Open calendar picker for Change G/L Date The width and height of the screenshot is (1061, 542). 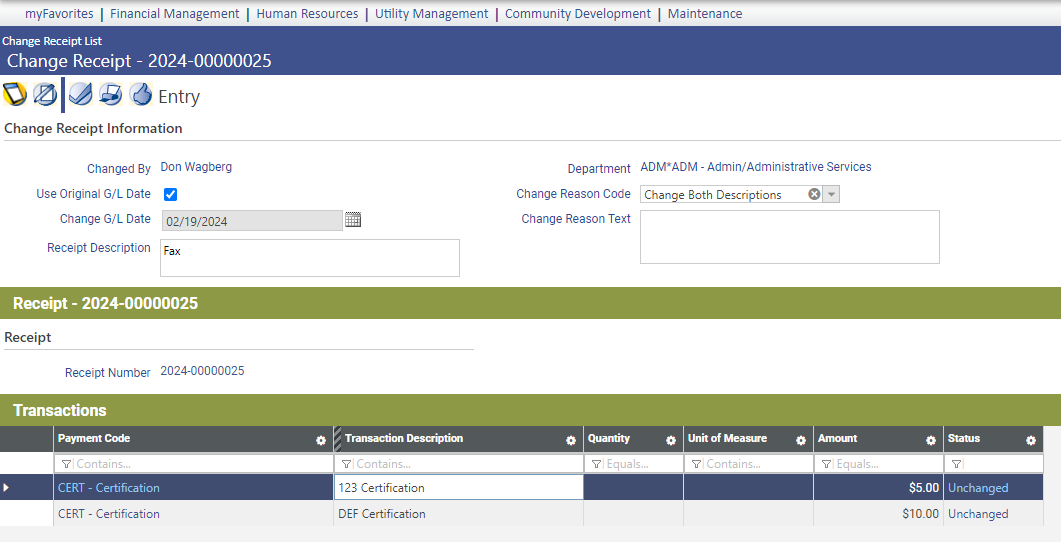click(353, 220)
